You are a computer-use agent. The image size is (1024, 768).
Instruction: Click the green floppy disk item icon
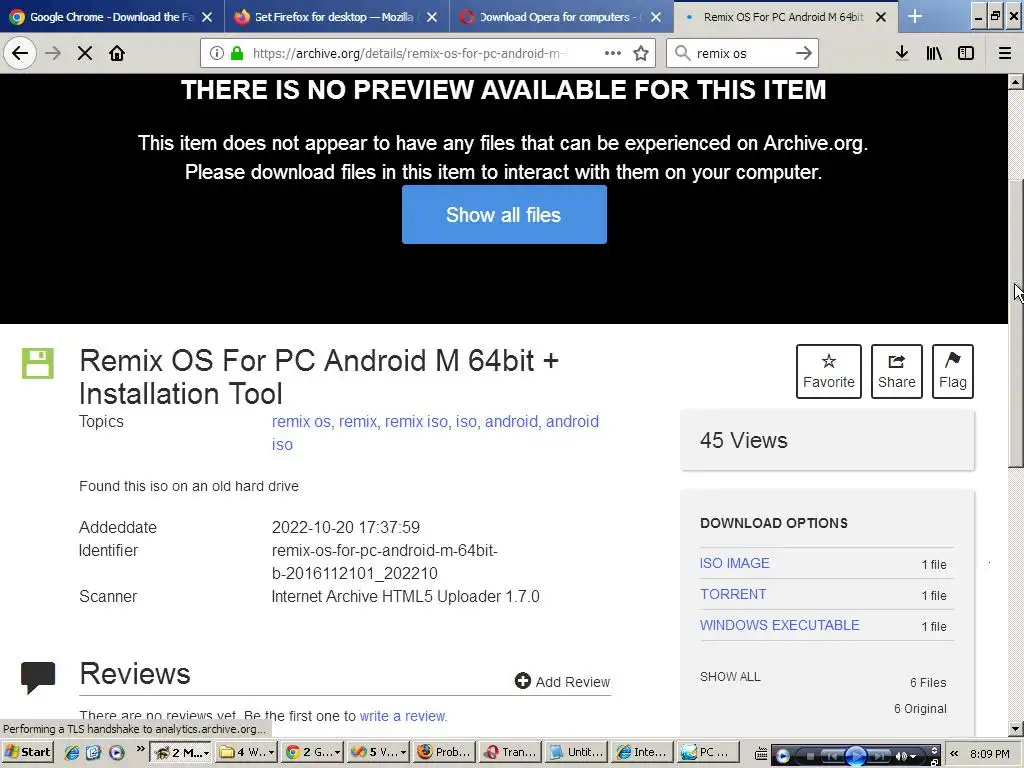(x=38, y=363)
